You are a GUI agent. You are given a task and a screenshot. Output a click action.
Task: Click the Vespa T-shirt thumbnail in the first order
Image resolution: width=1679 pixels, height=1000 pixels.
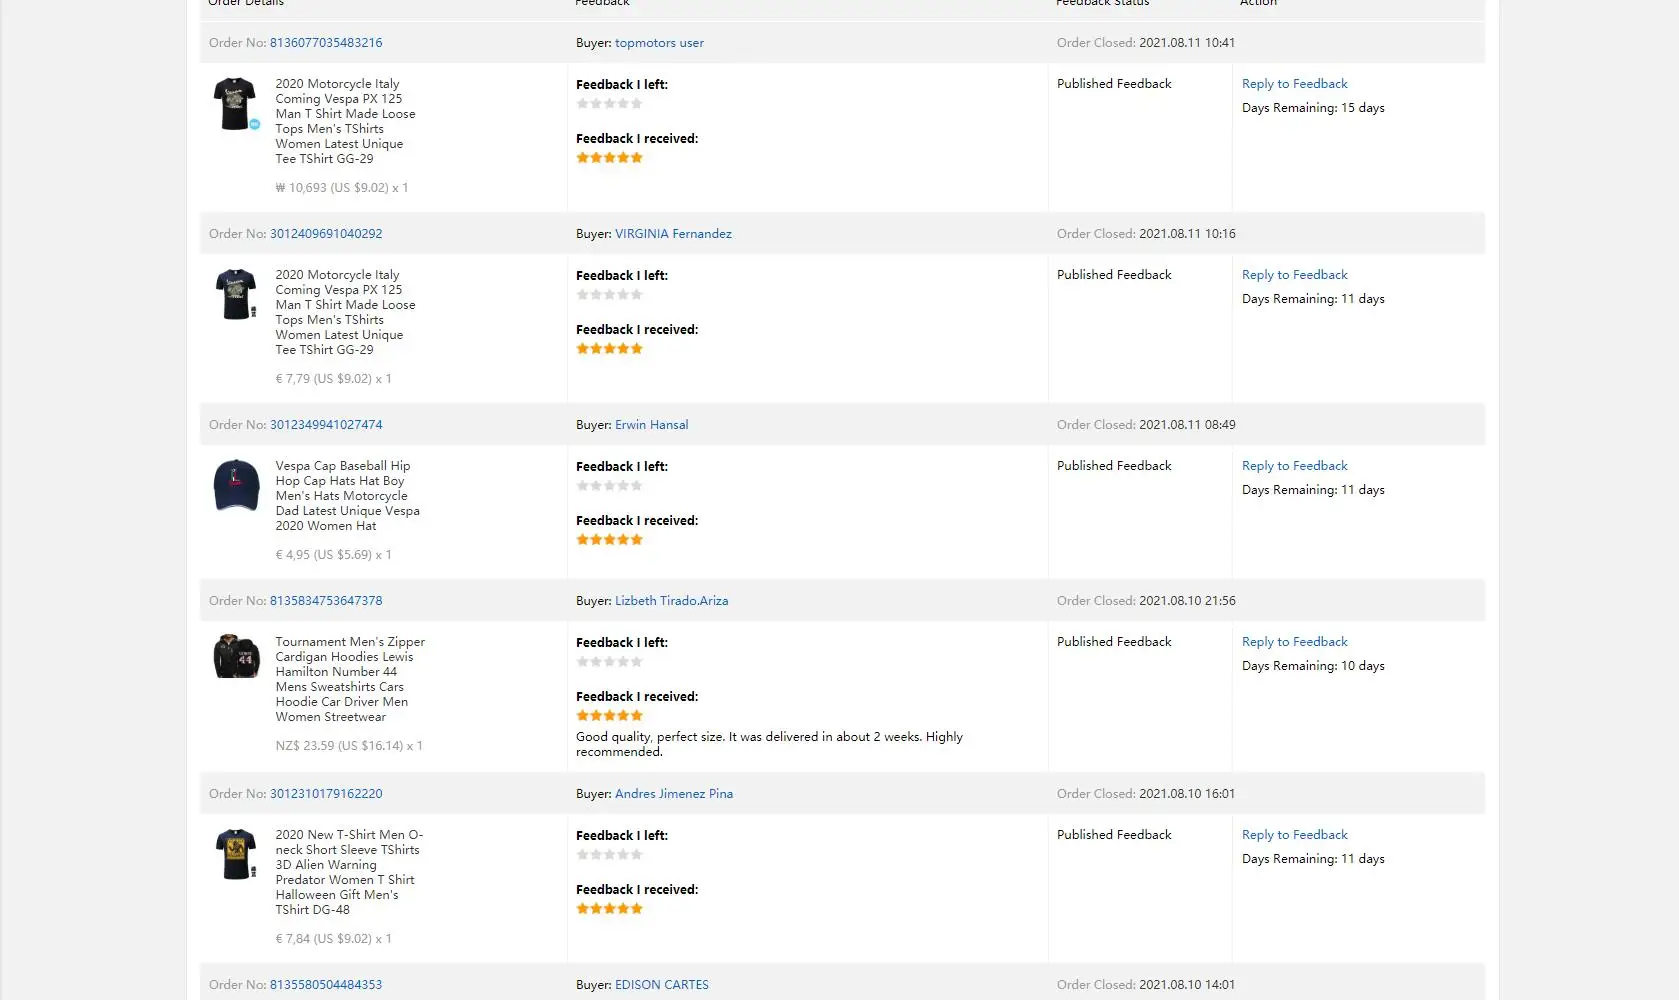[235, 104]
